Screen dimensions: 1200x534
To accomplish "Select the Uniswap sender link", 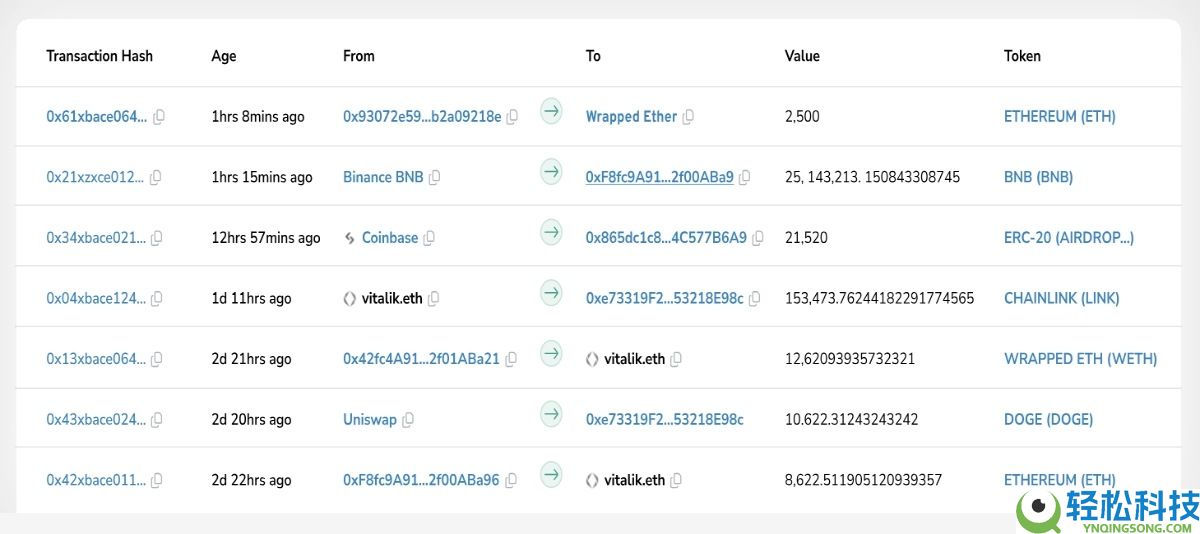I will point(370,419).
